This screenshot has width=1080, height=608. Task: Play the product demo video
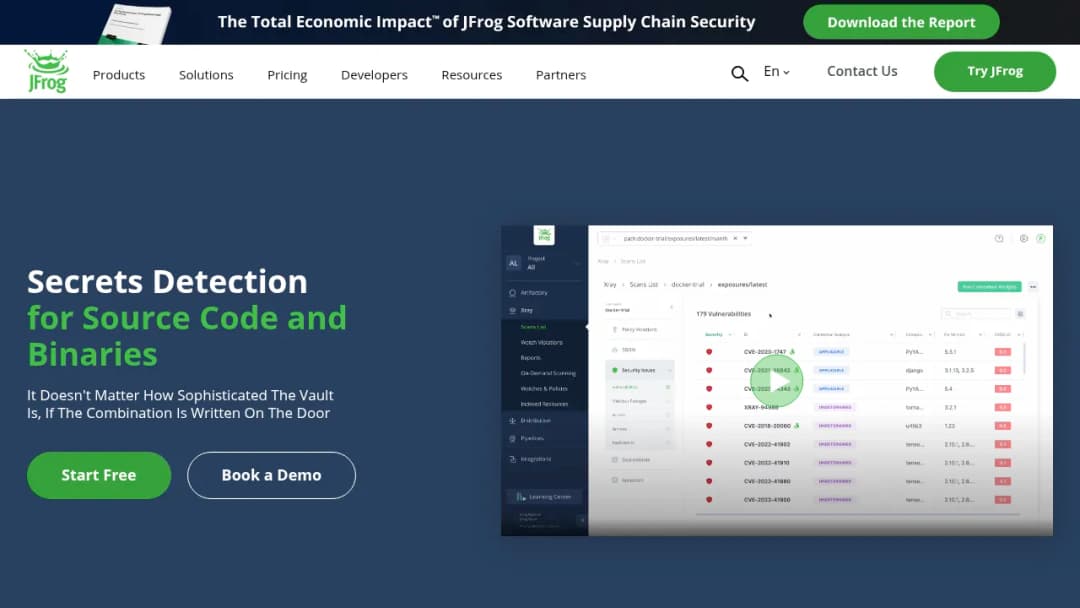pos(776,381)
